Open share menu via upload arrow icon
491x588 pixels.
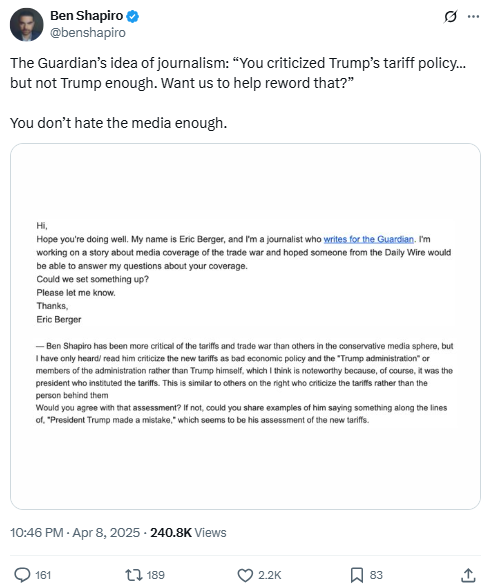pos(468,575)
